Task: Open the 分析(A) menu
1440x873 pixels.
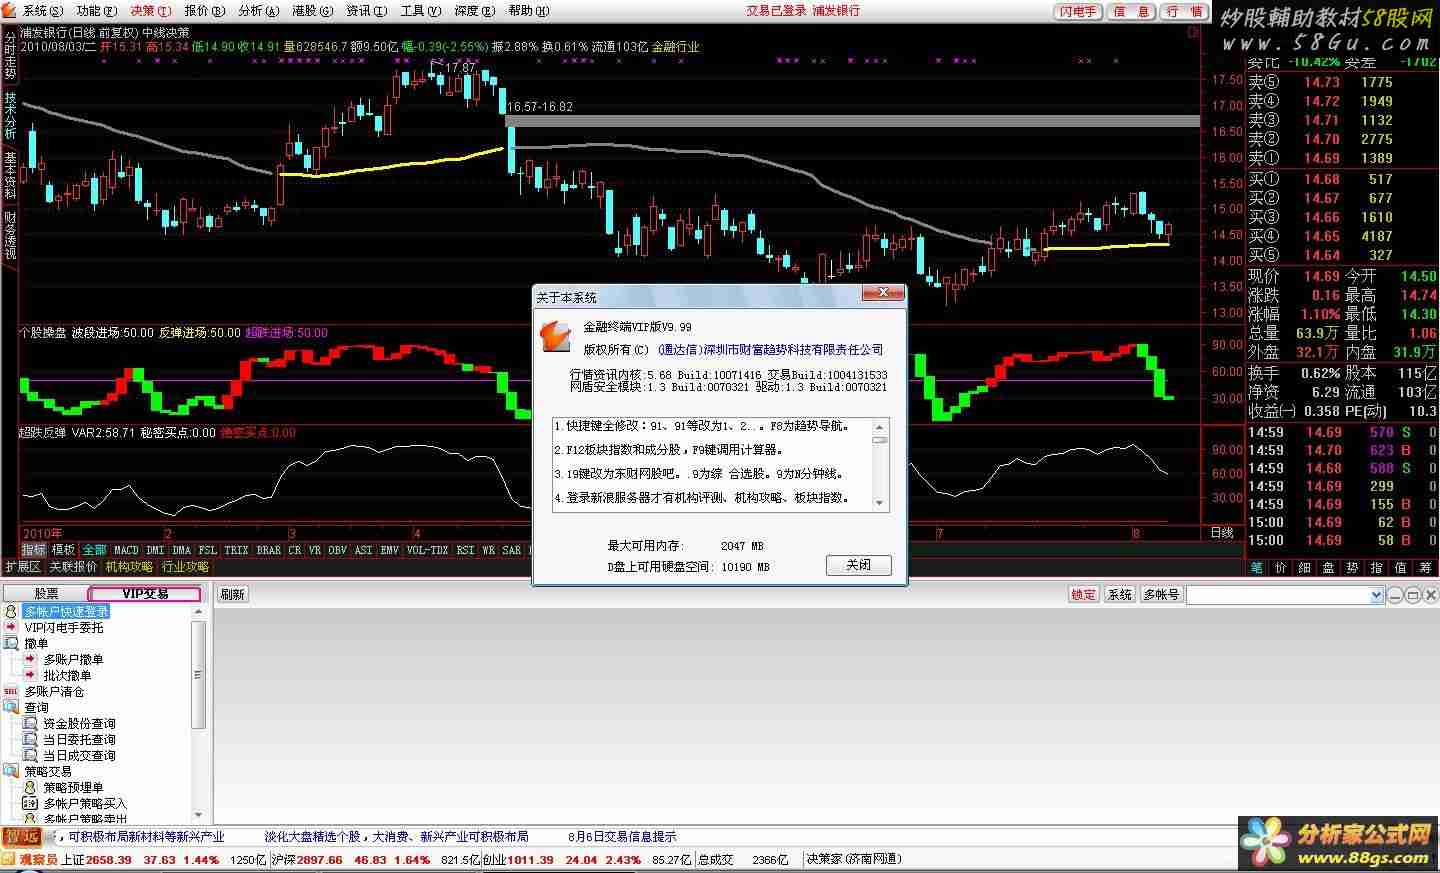Action: click(258, 11)
